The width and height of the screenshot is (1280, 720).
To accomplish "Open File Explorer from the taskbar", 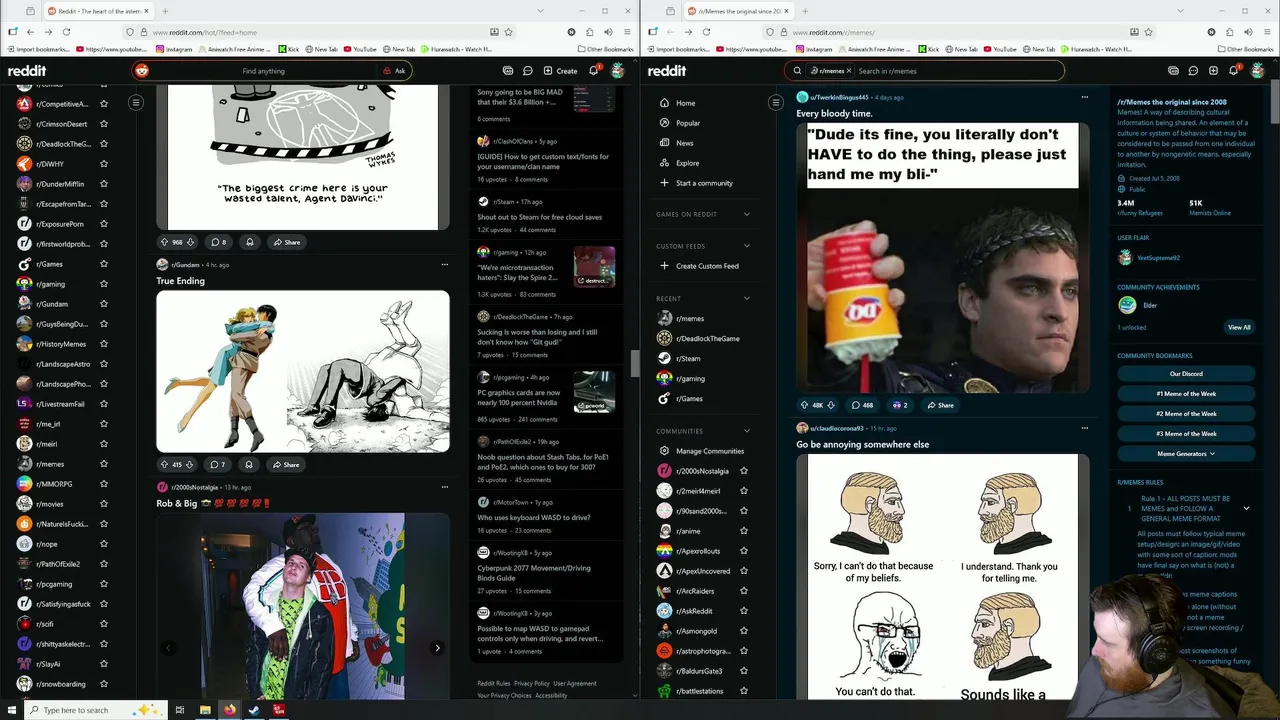I will coord(205,710).
